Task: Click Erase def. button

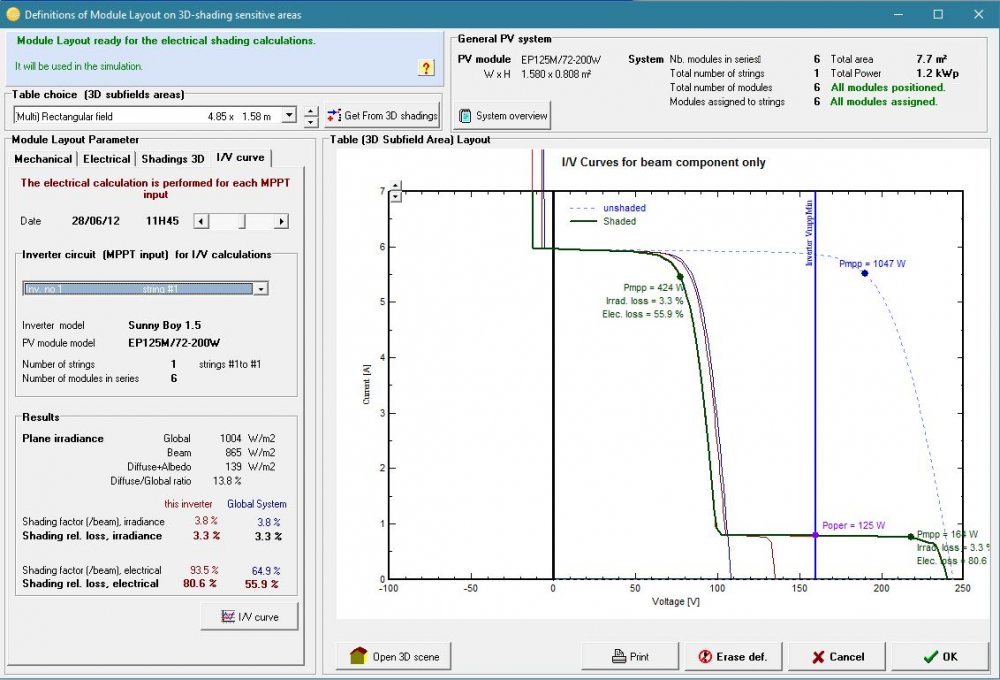Action: coord(733,657)
